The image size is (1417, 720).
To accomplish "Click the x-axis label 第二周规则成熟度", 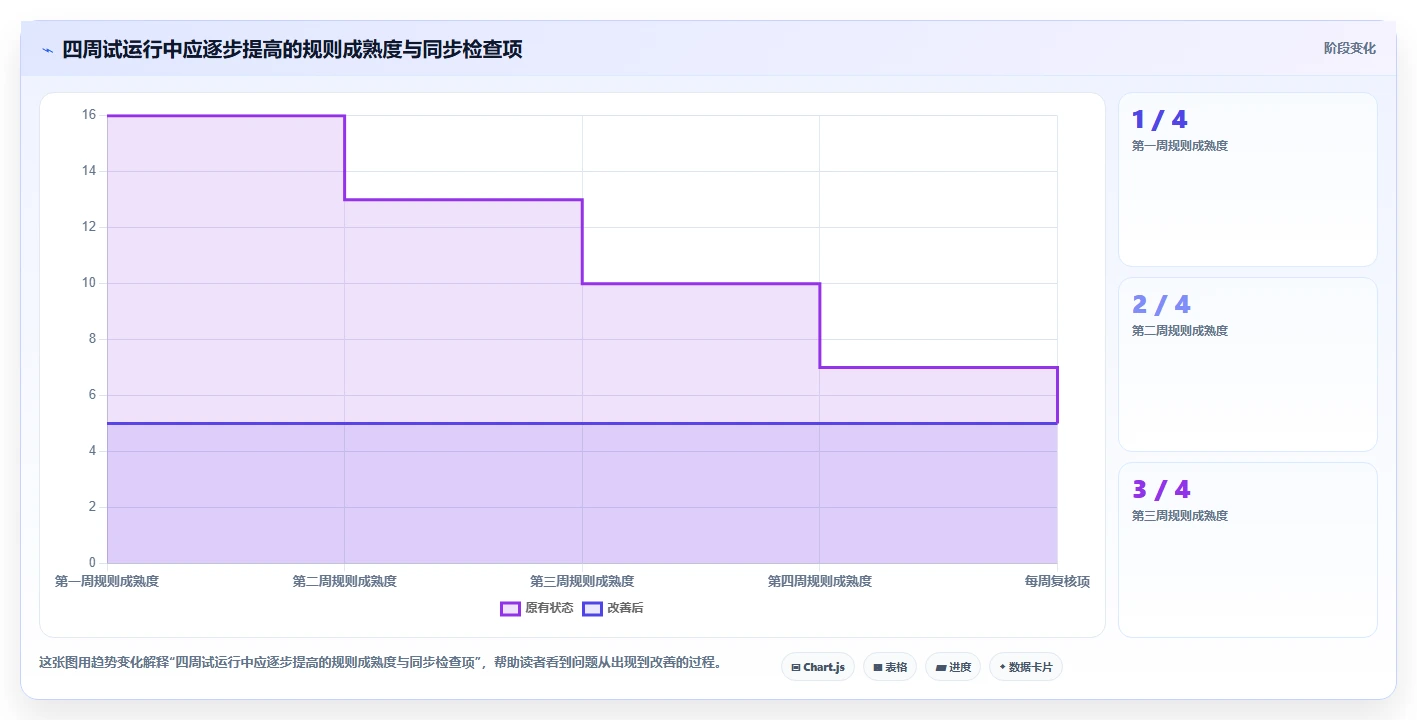I will (x=344, y=581).
